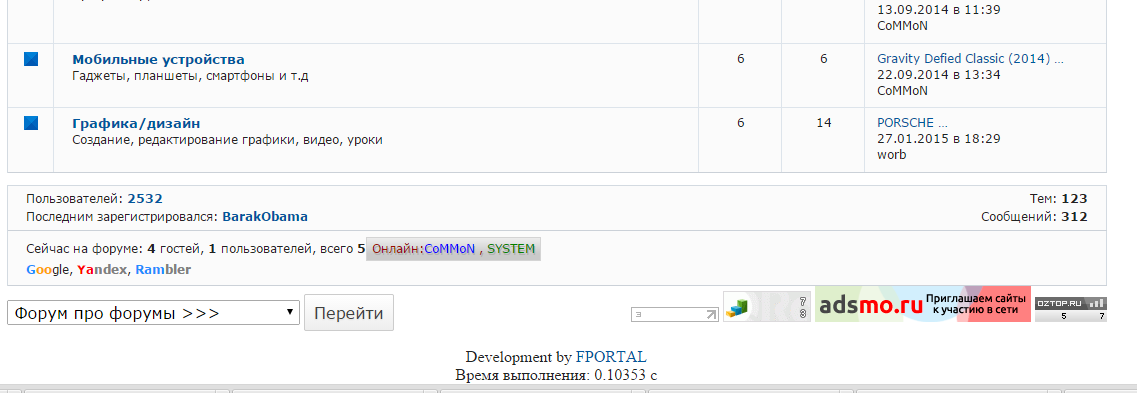Click the OZTOP.RU rating counter
Screen dimensions: 1137x393
[x=1070, y=309]
